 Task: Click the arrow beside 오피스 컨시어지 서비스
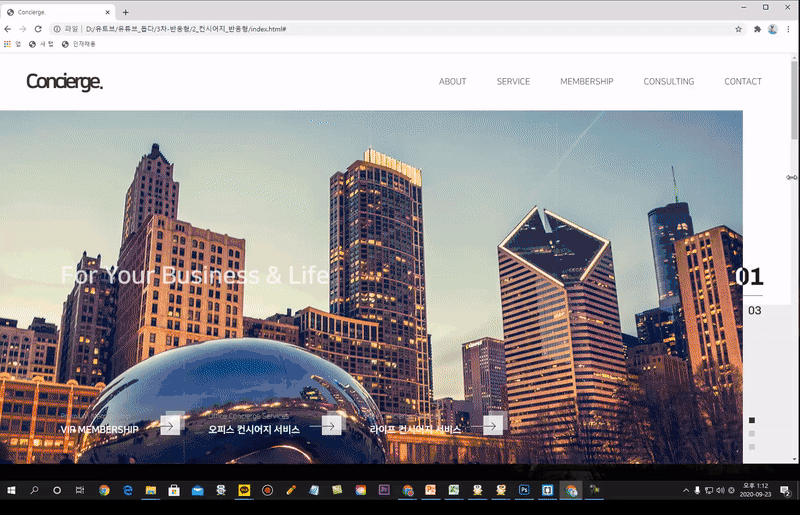coord(332,426)
